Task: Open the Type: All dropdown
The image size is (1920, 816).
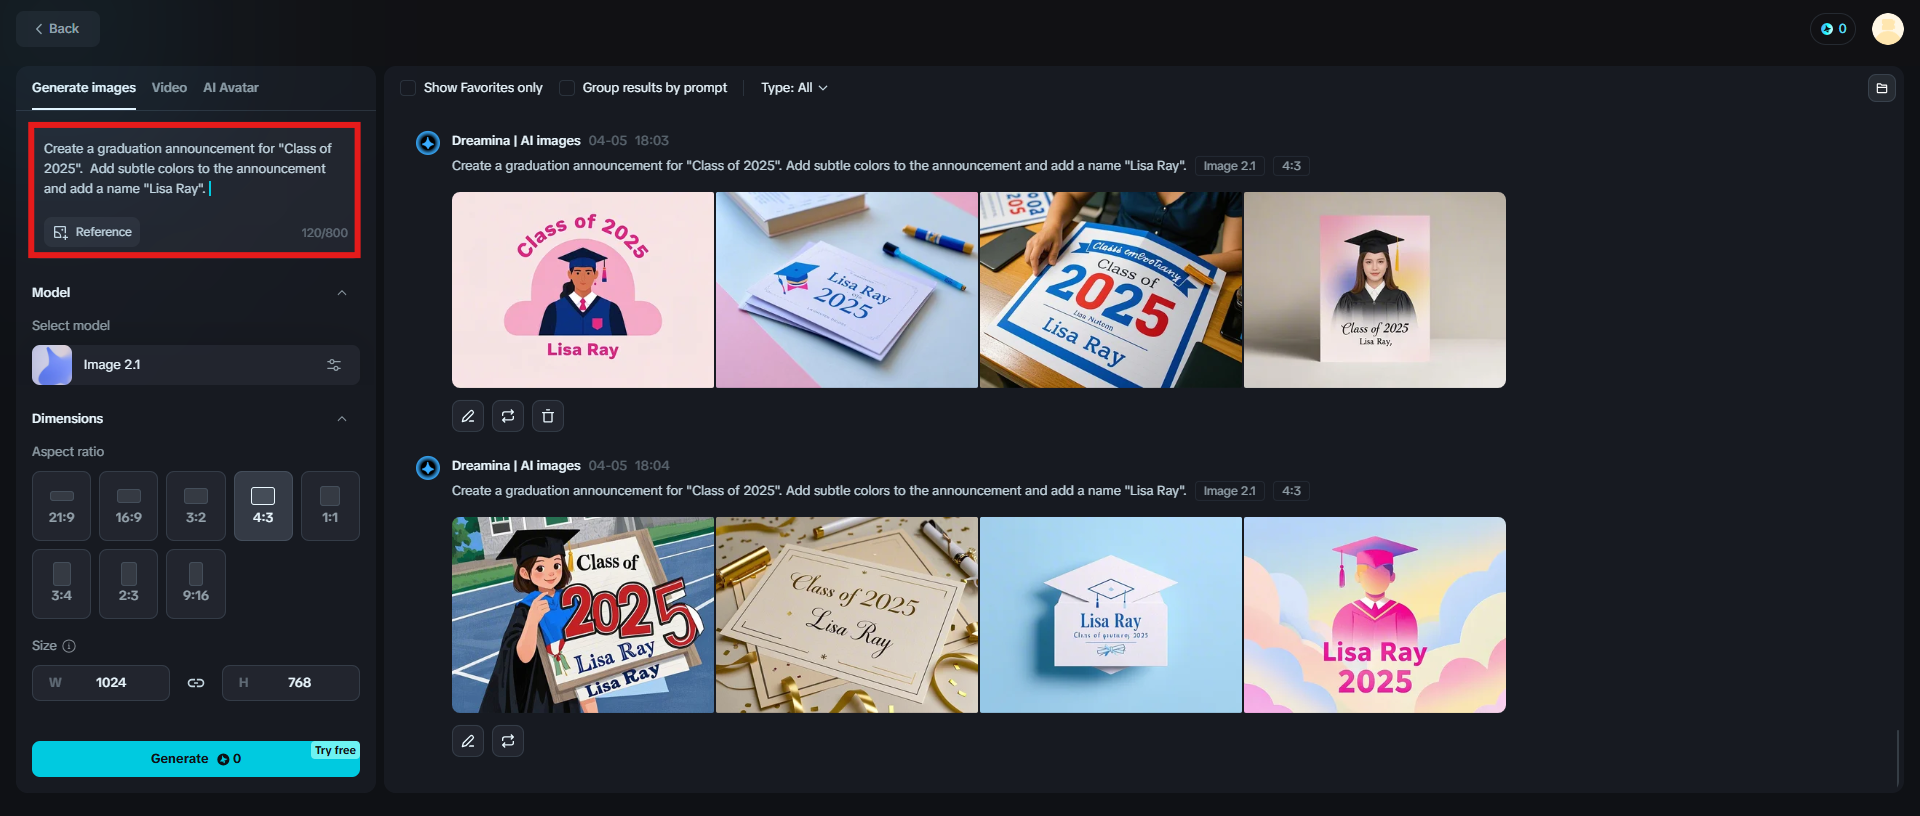Action: click(x=794, y=88)
